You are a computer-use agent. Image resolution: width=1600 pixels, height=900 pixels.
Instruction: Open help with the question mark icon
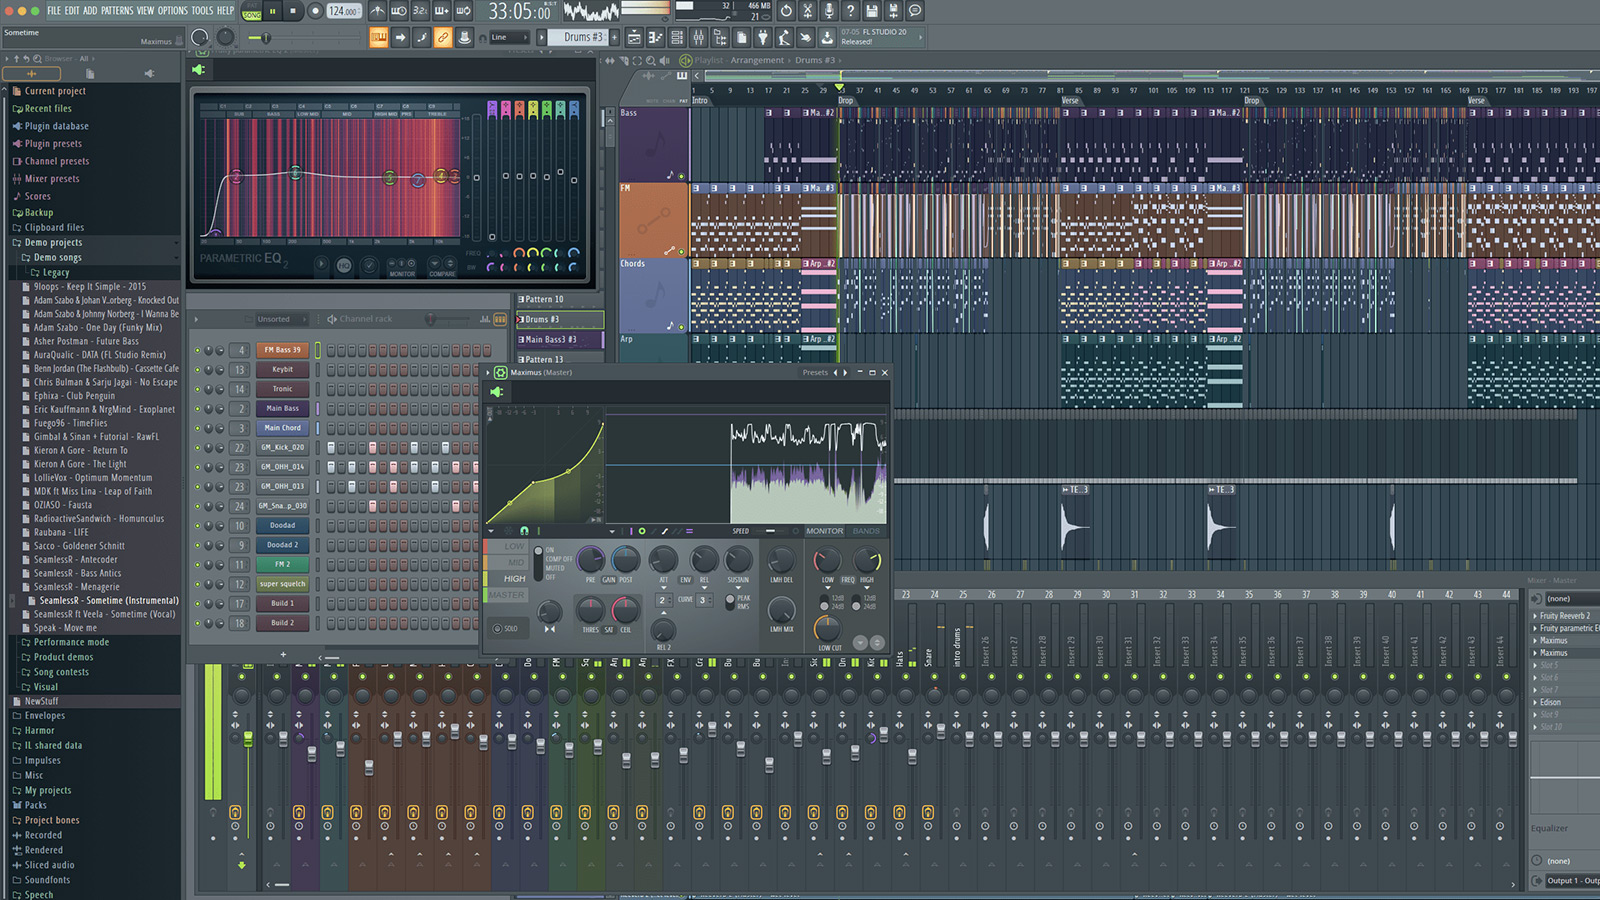click(x=850, y=11)
